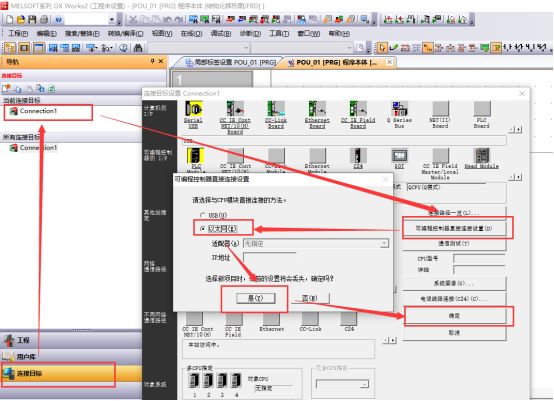Image resolution: width=554 pixels, height=401 pixels.
Task: Click the 否(N) No button
Action: tap(310, 298)
